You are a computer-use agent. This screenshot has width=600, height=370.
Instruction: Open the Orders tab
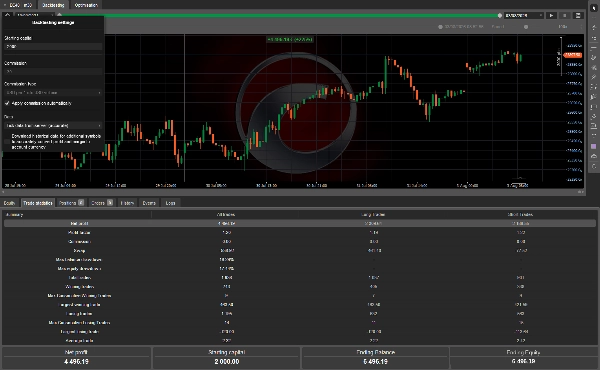101,203
